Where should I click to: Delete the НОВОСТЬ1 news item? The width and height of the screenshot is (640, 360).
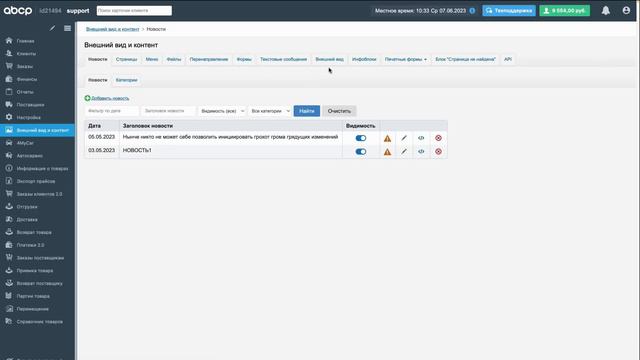pos(438,151)
